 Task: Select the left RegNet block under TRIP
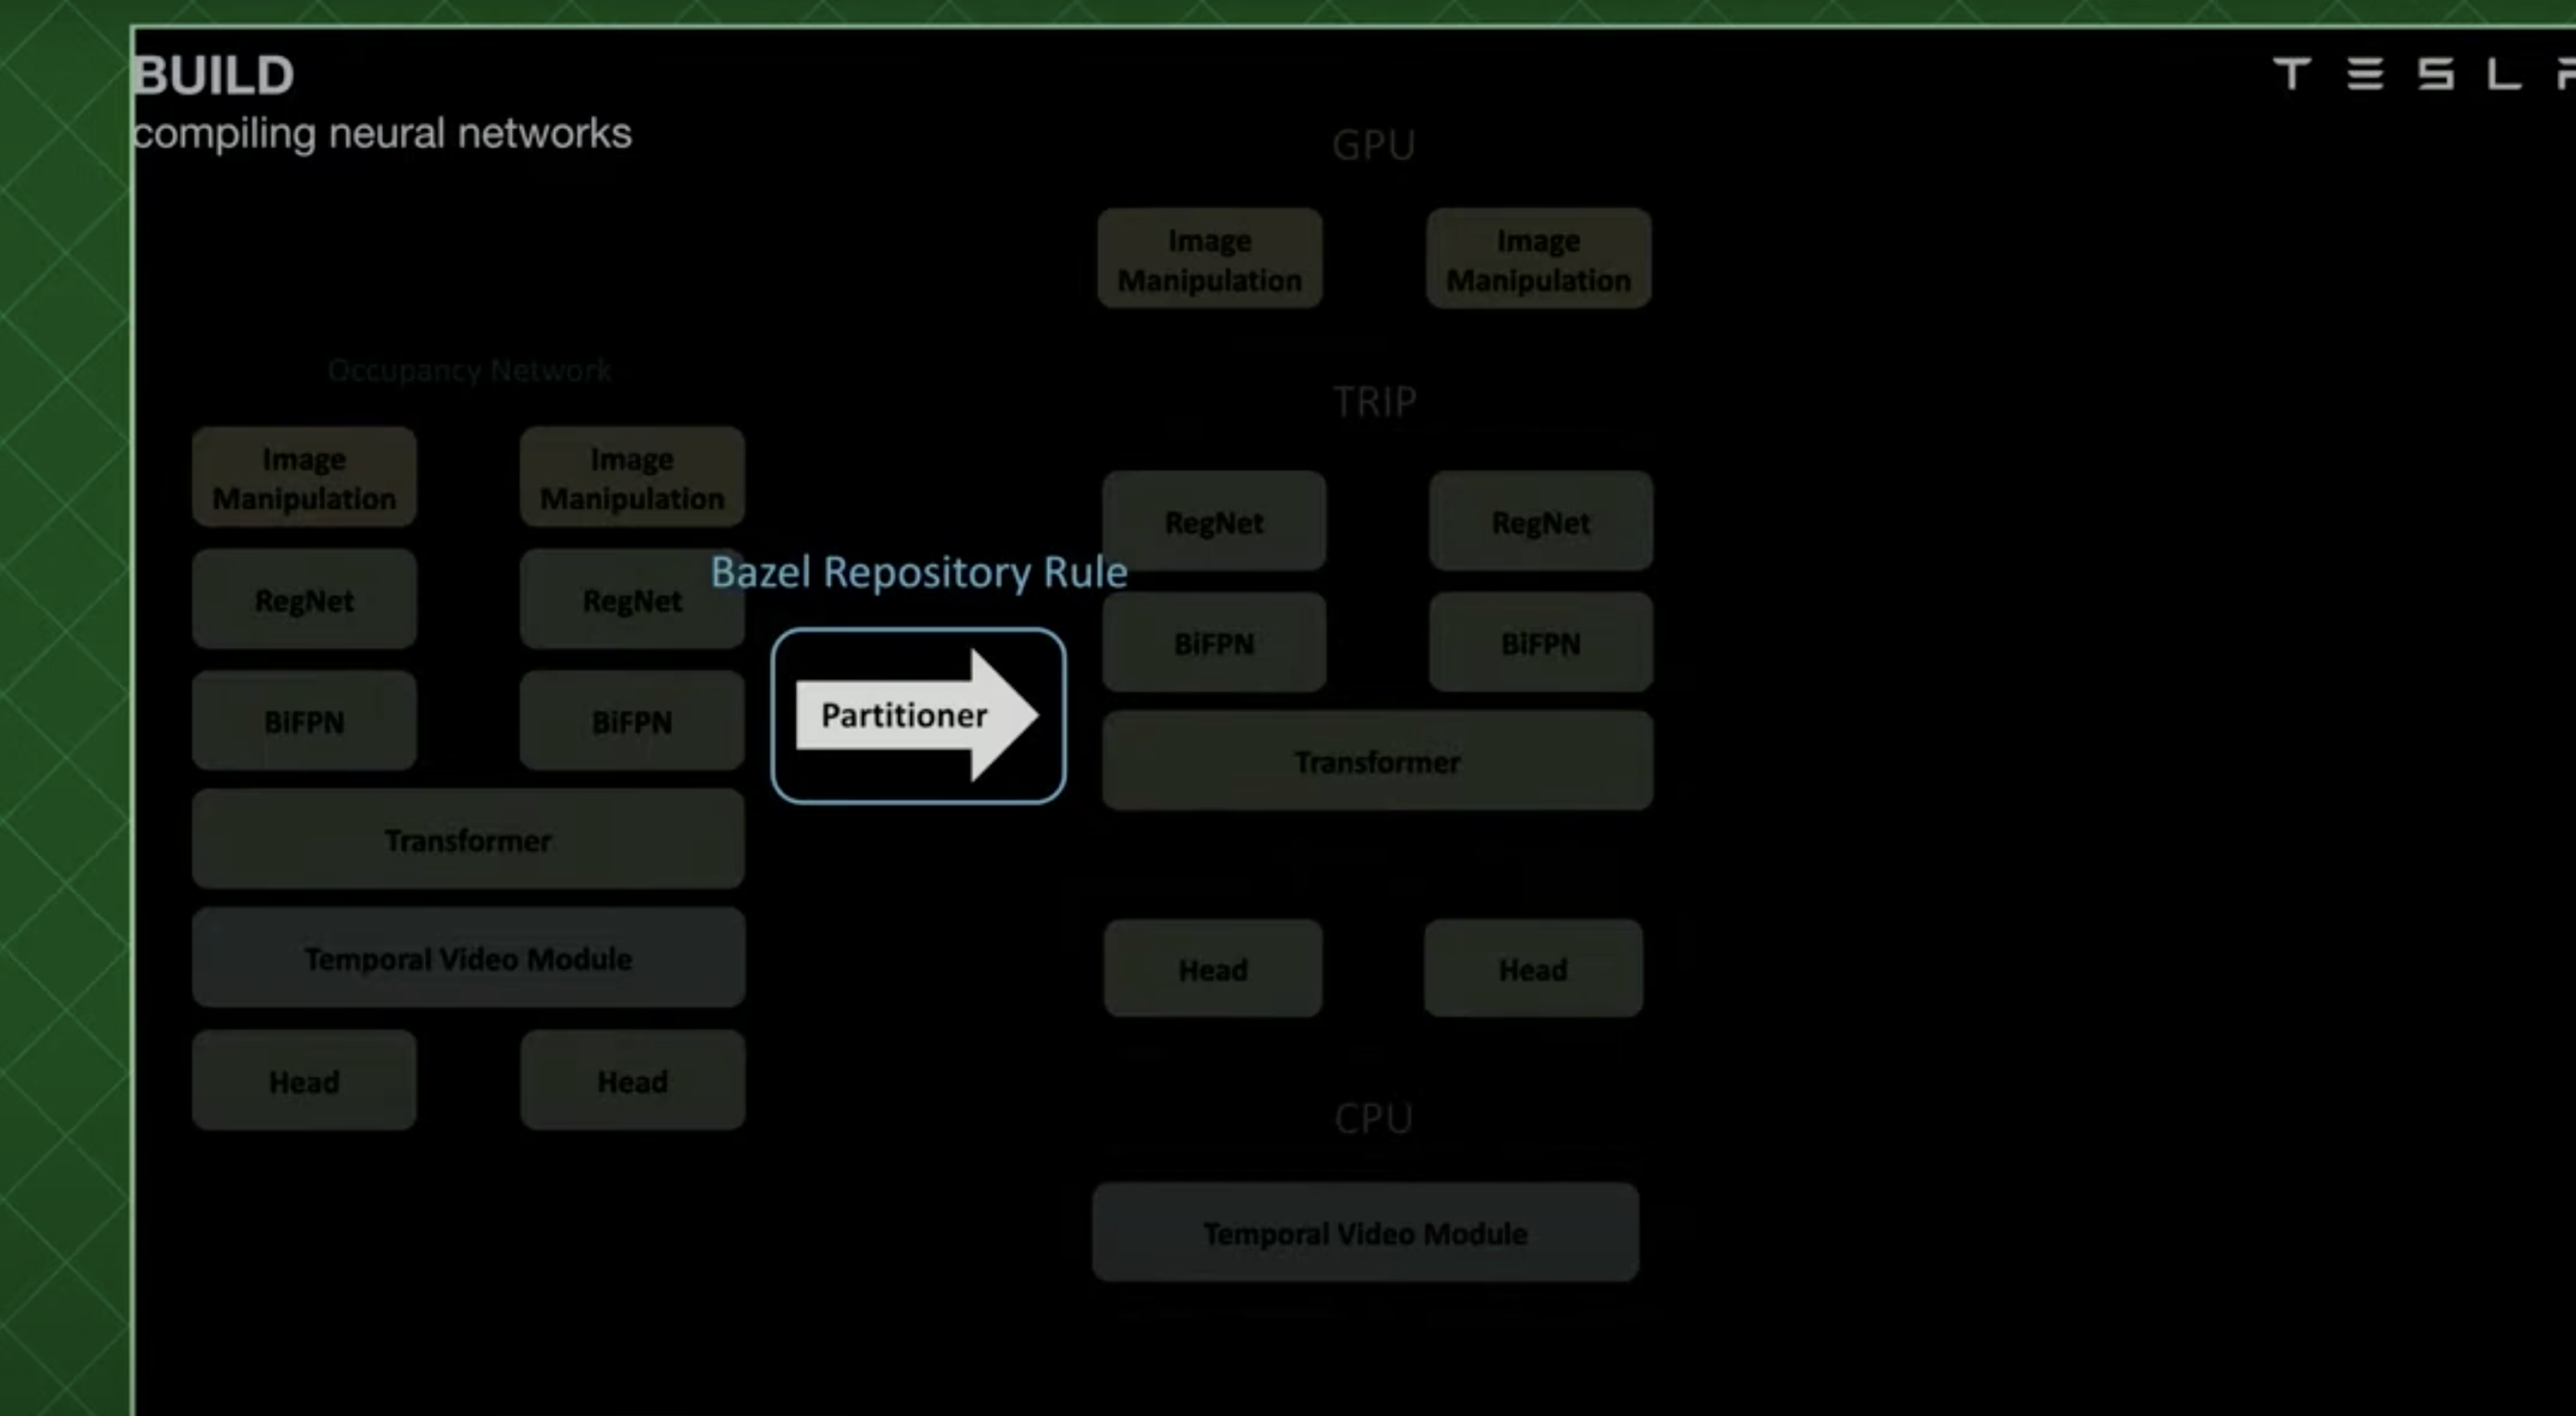pos(1214,522)
